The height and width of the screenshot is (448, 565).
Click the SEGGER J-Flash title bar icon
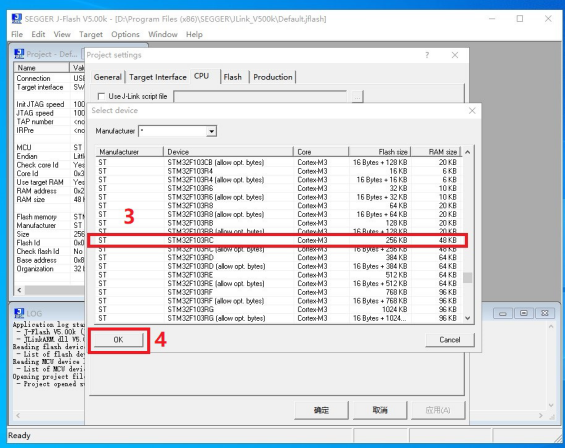click(x=17, y=19)
